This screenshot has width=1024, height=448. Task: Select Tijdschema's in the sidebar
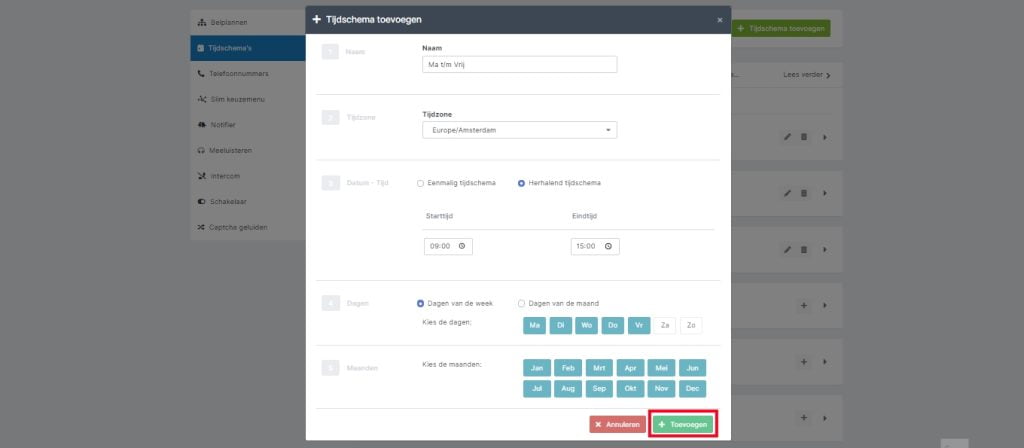tap(248, 48)
